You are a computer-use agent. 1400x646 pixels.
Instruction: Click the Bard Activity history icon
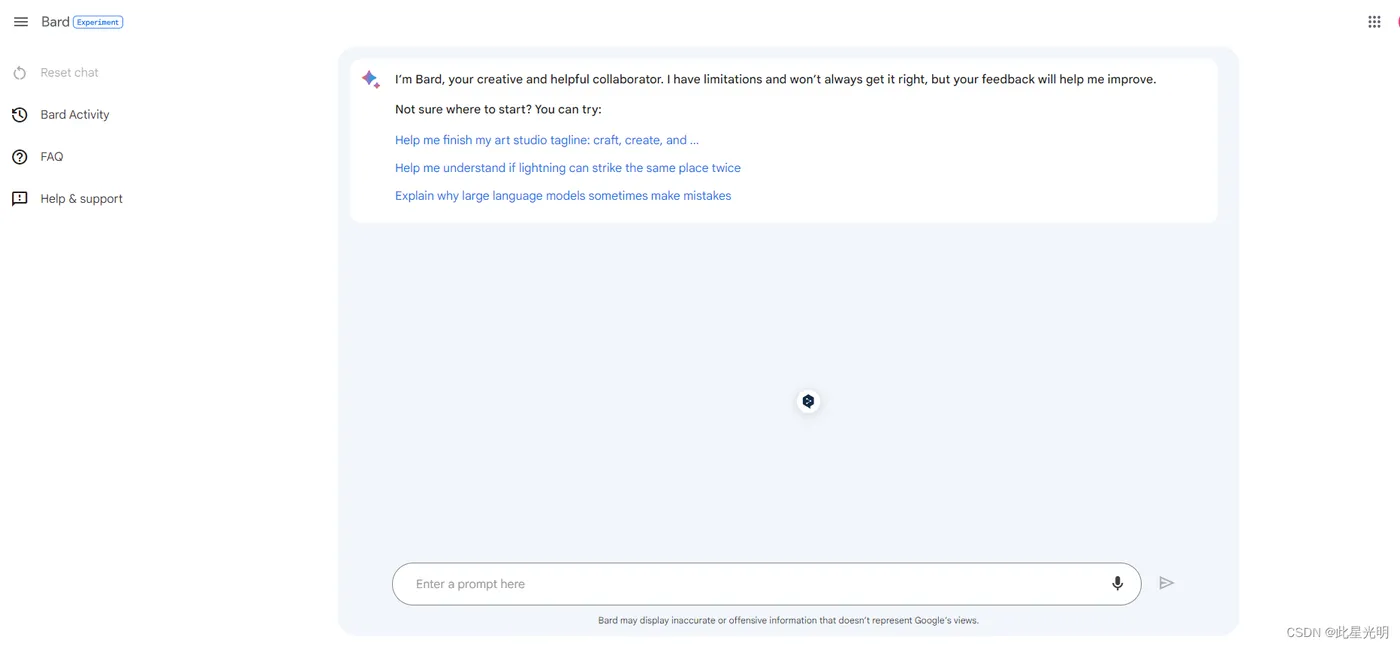click(x=19, y=115)
